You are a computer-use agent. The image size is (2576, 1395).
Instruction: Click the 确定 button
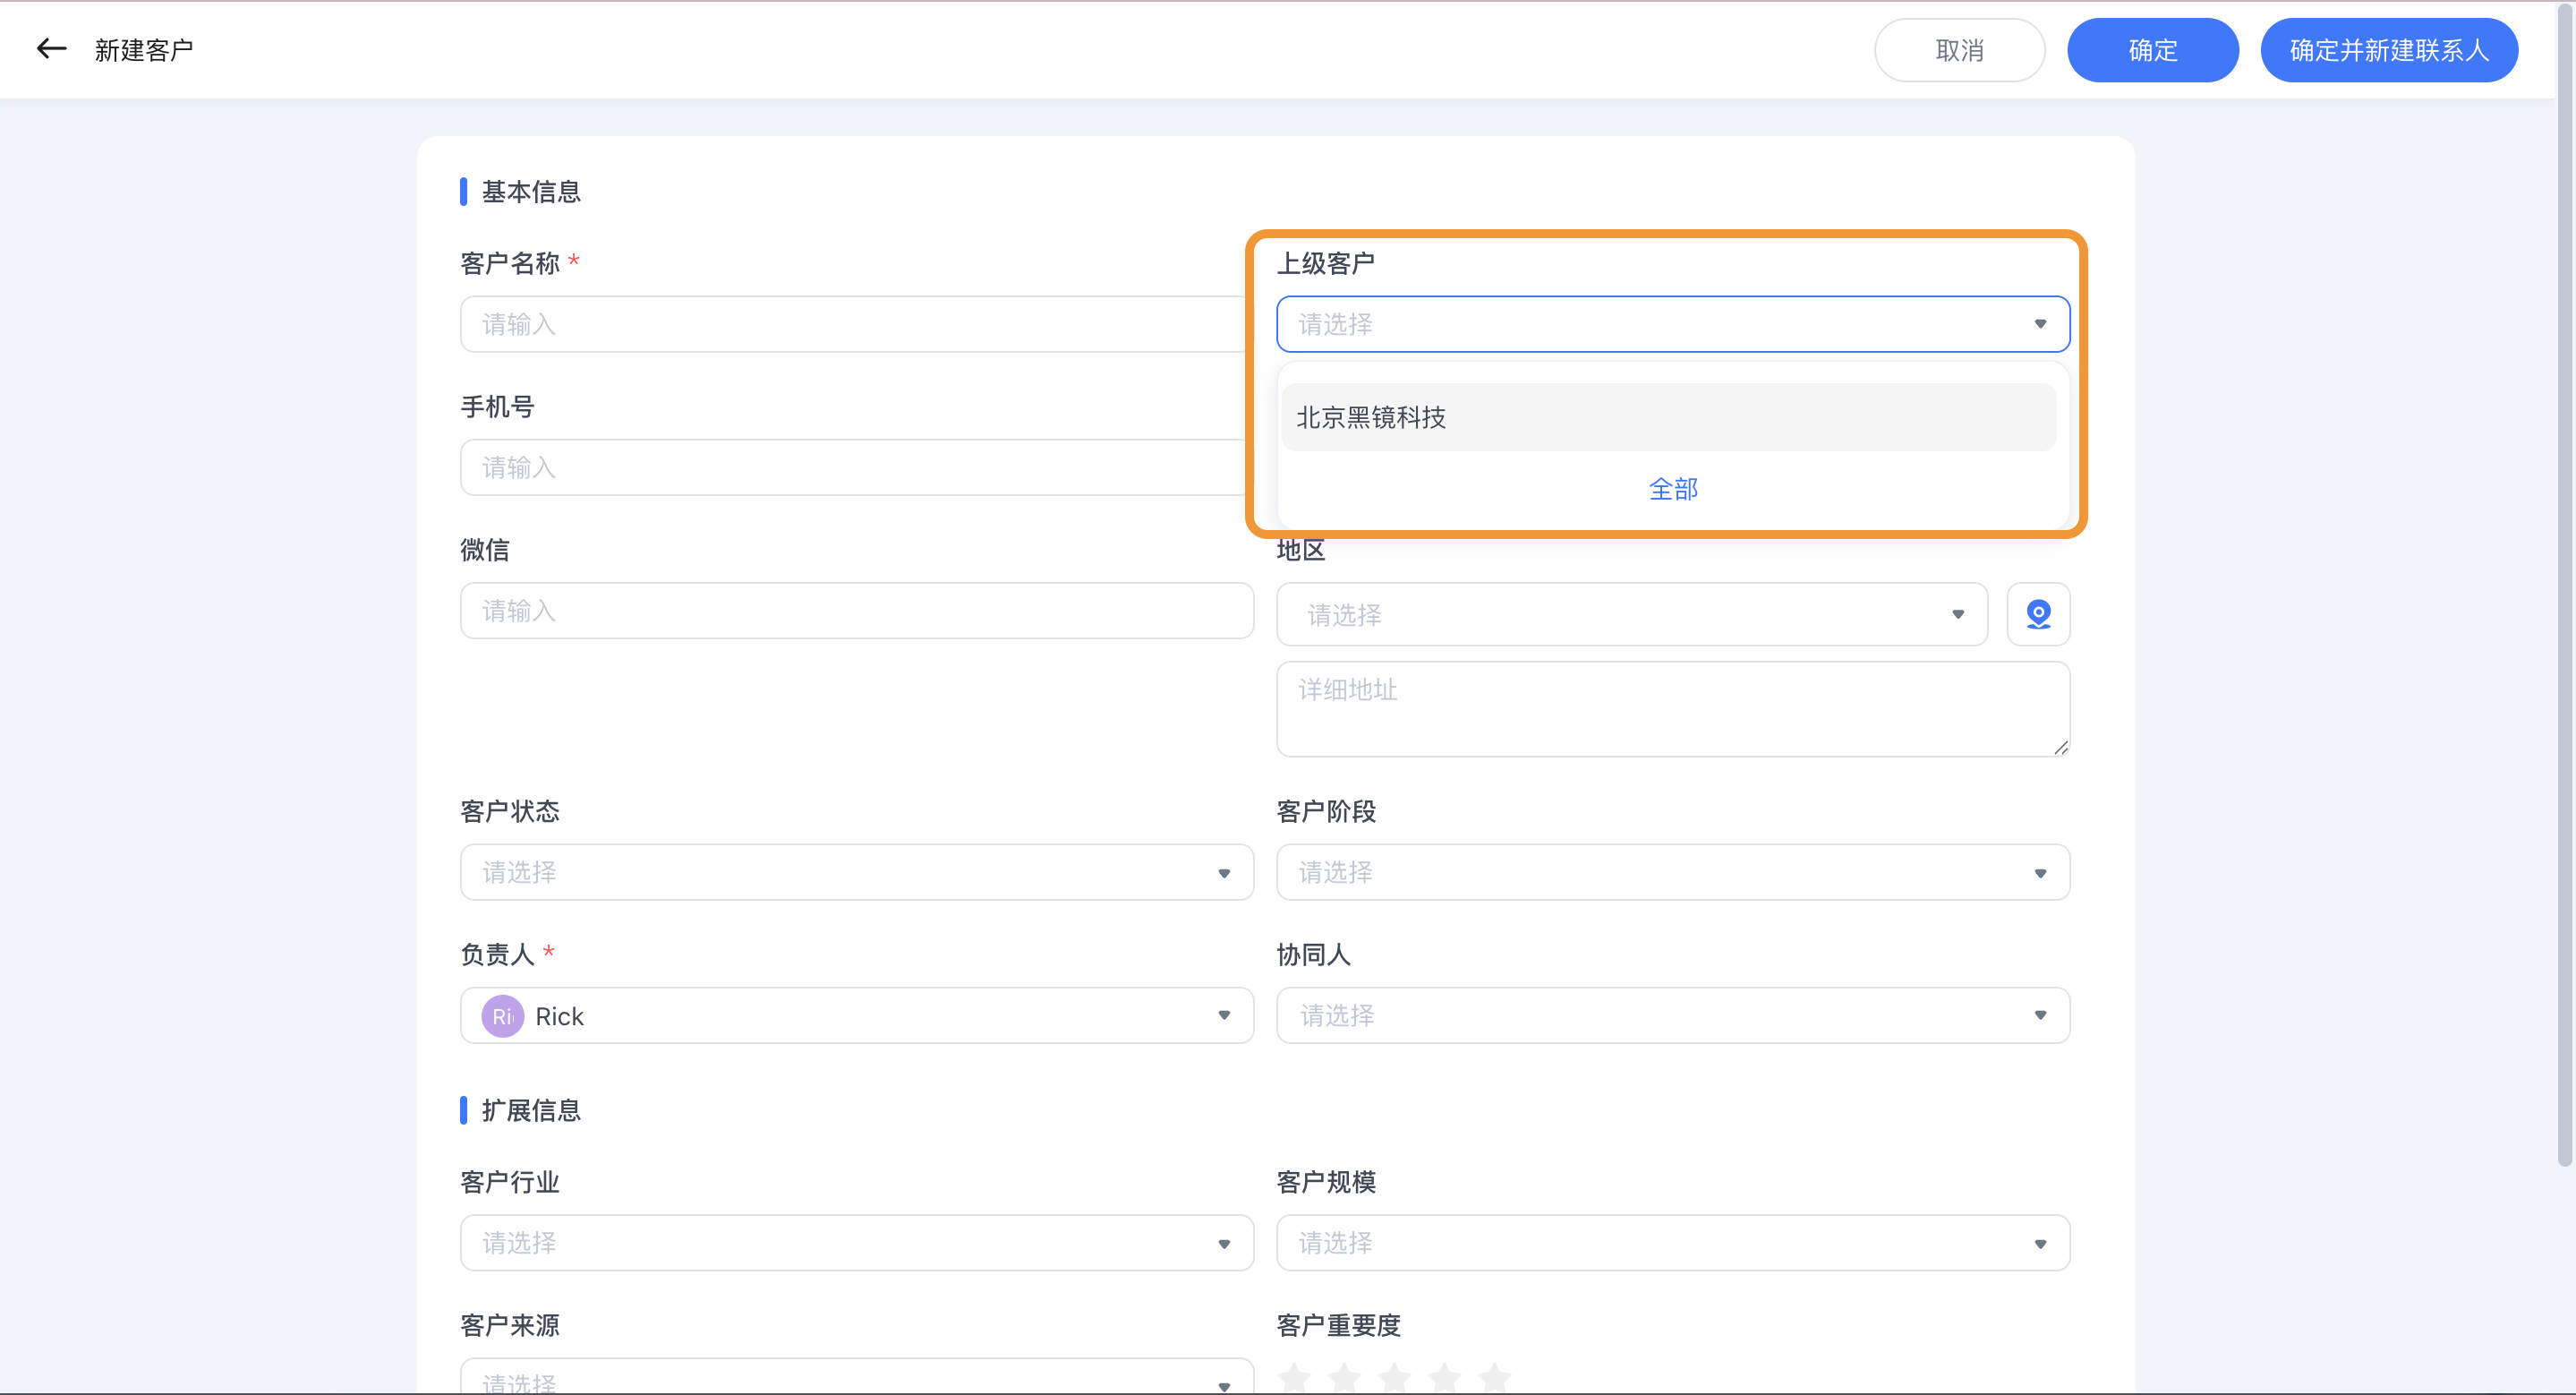2153,49
